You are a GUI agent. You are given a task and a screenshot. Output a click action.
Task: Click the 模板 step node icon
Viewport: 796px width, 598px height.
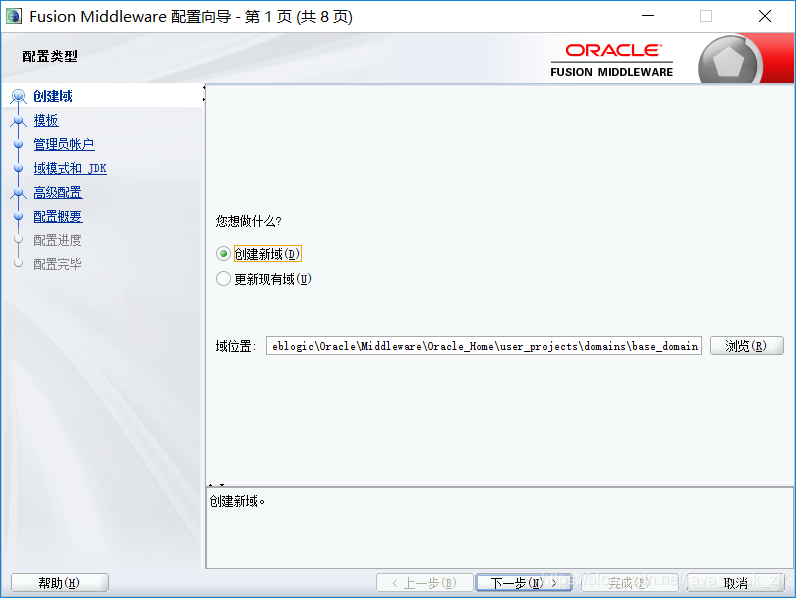point(19,121)
